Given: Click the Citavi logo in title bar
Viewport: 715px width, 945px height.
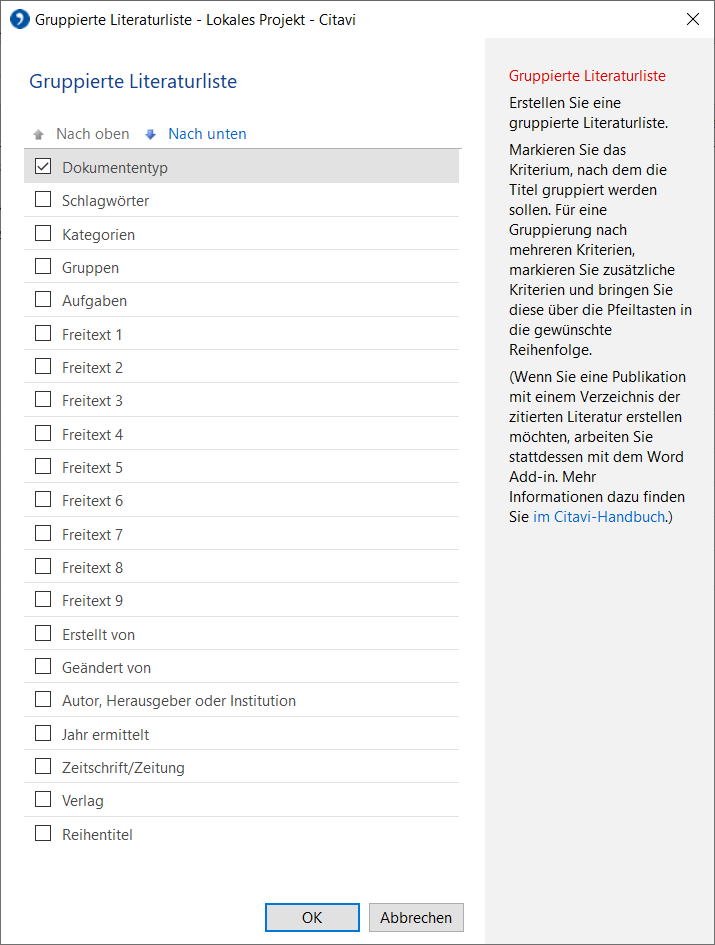Looking at the screenshot, I should click(x=19, y=19).
